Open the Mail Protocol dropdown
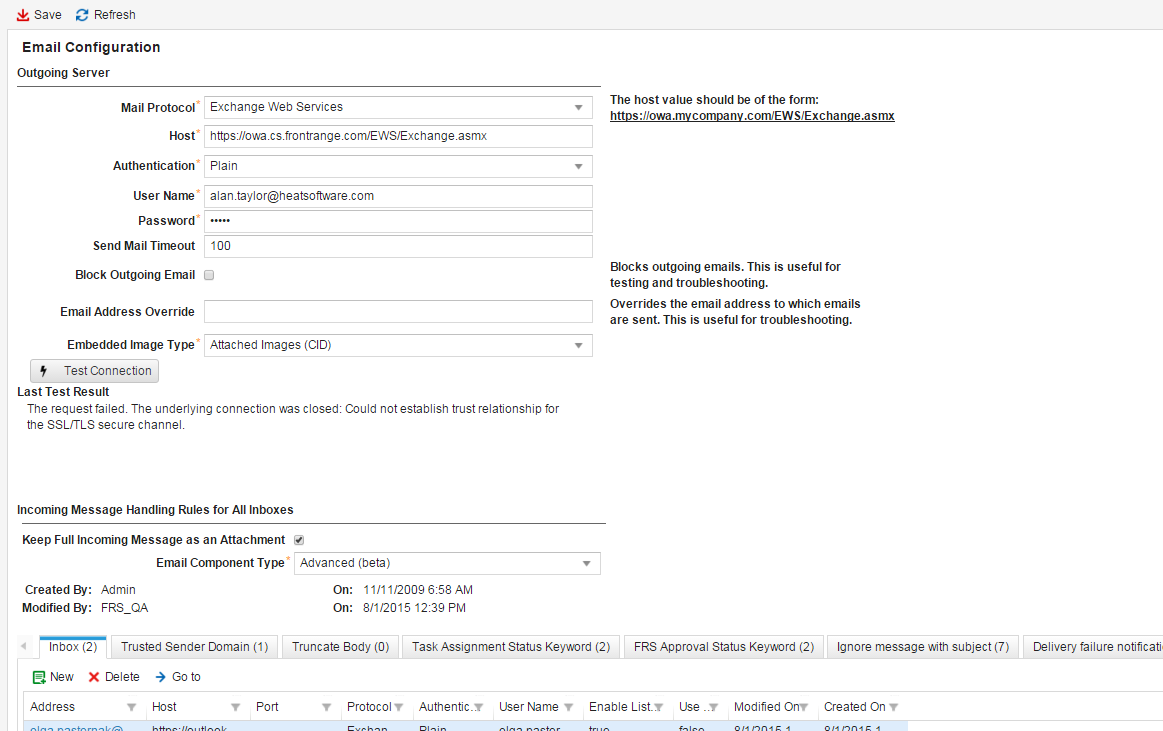 (578, 107)
